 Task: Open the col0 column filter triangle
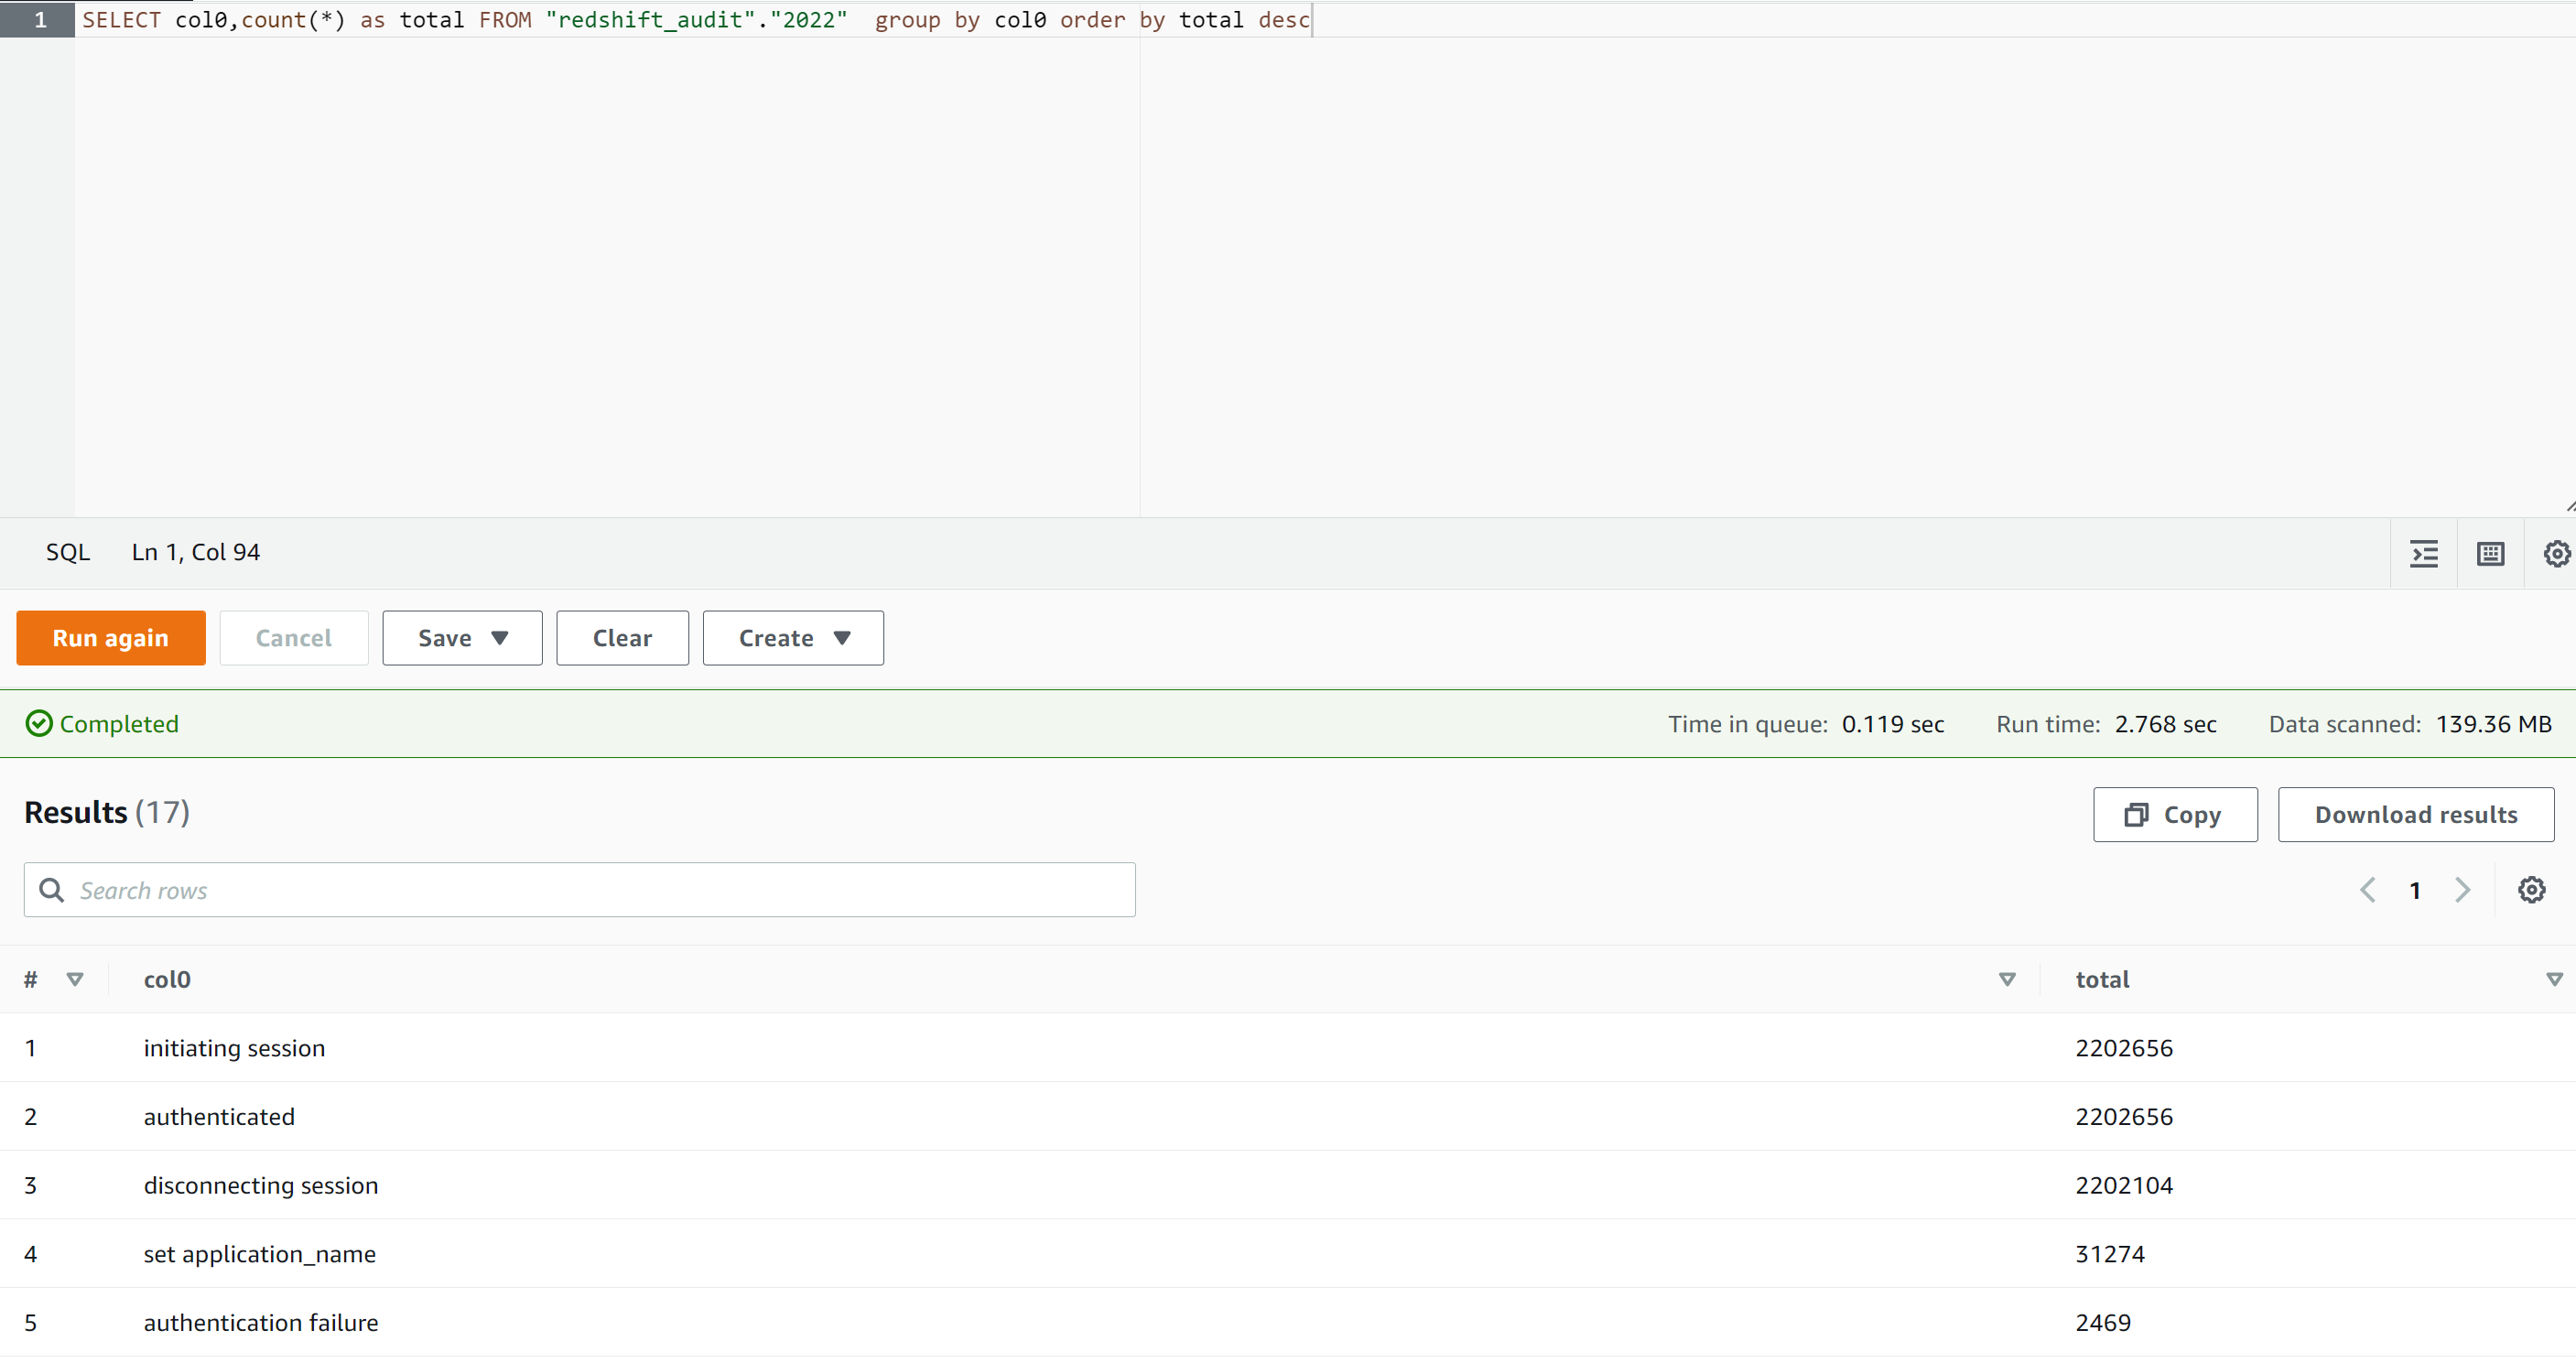(x=2006, y=980)
